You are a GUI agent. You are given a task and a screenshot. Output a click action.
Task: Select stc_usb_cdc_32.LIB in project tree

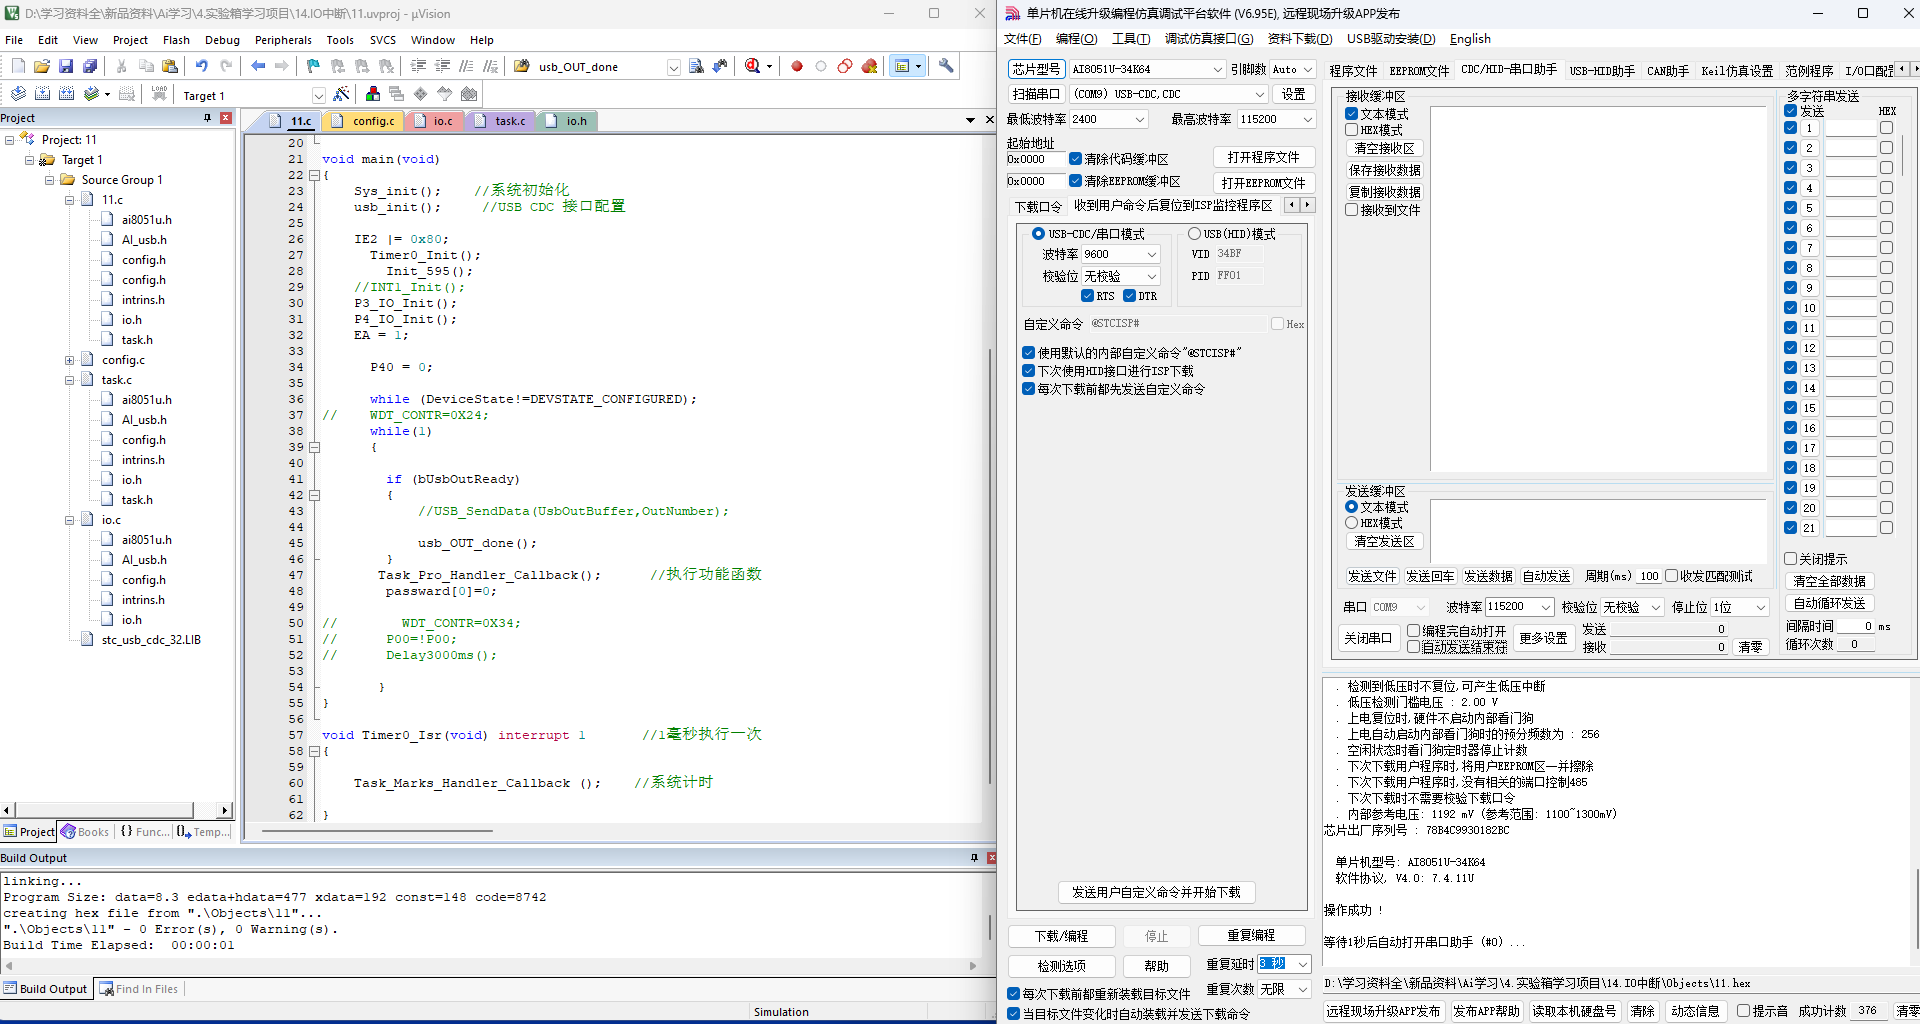pos(151,640)
